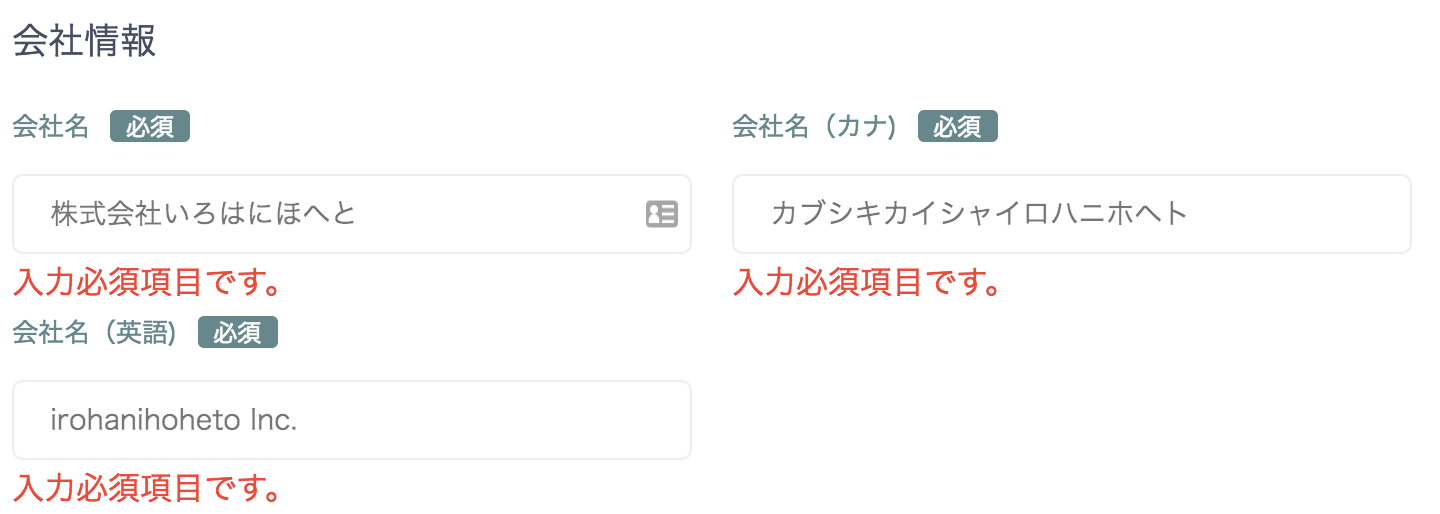The height and width of the screenshot is (514, 1440).
Task: Click the 必須 badge beside 会社名（カナ）
Action: click(x=958, y=127)
